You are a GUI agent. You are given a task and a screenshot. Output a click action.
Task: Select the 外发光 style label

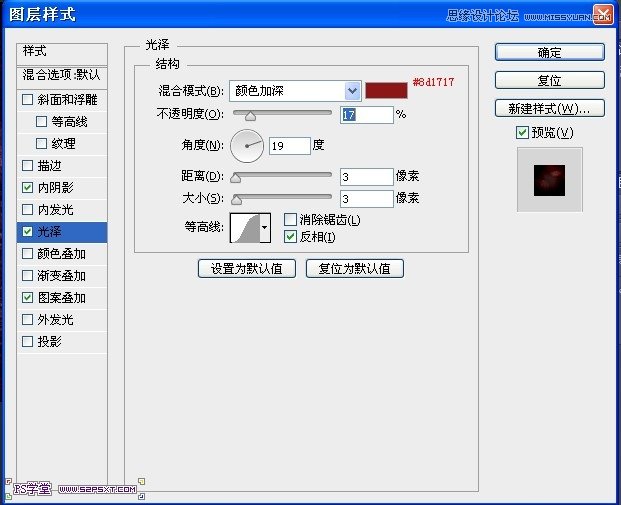[55, 320]
